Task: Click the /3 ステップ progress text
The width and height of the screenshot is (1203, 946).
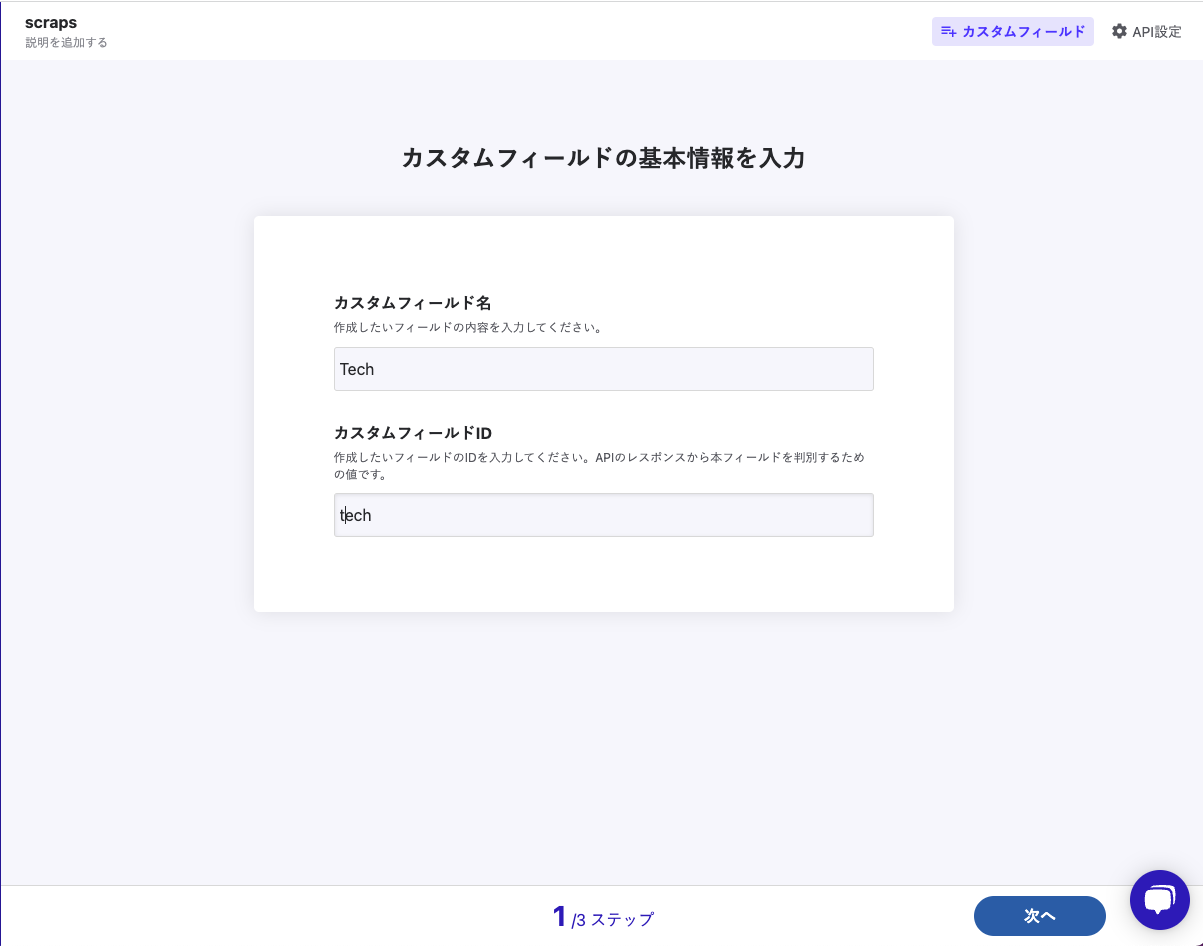Action: point(613,920)
